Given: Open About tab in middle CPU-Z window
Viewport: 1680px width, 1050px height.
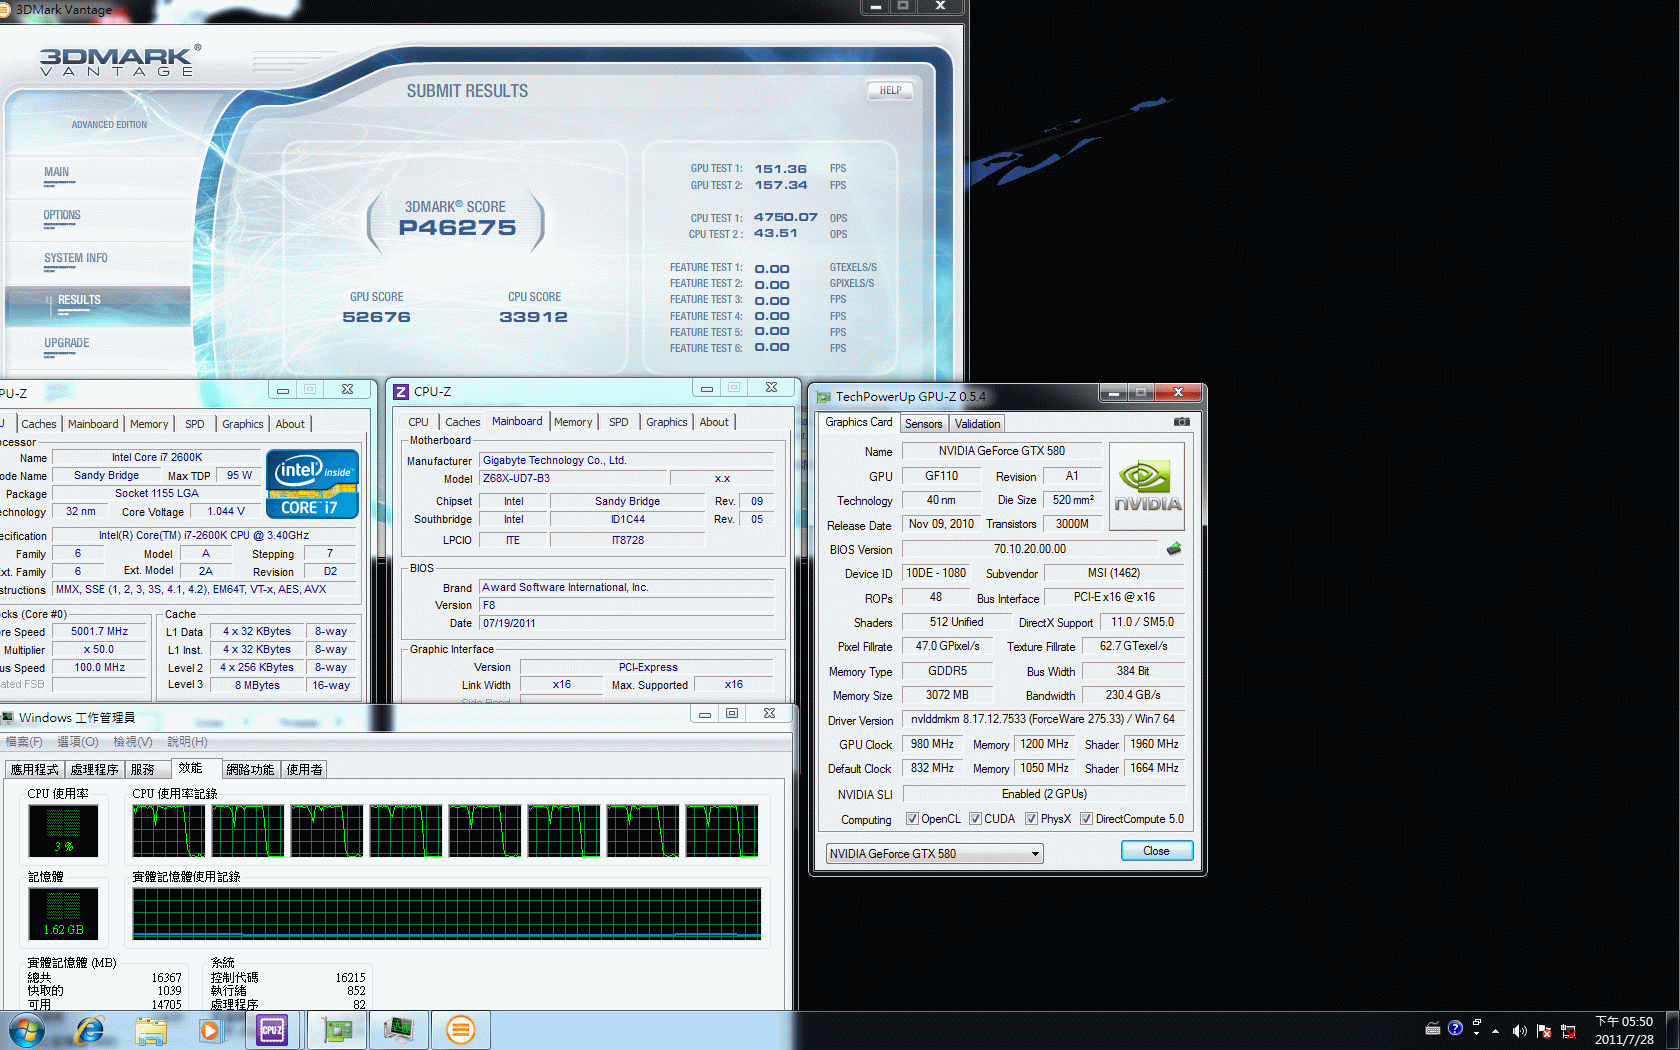Looking at the screenshot, I should pyautogui.click(x=714, y=422).
